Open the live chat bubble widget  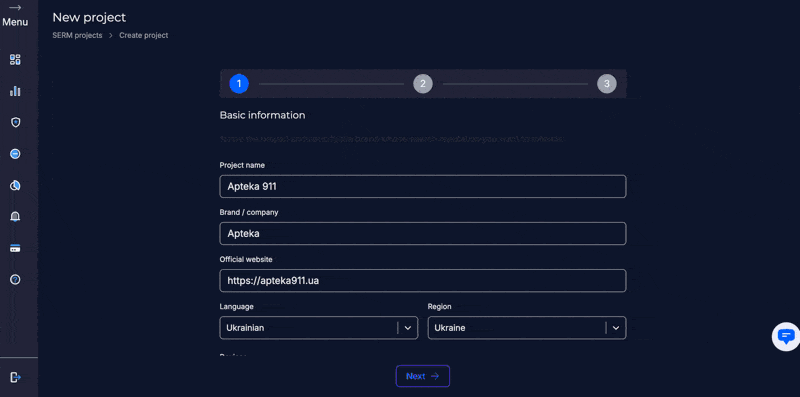tap(786, 336)
